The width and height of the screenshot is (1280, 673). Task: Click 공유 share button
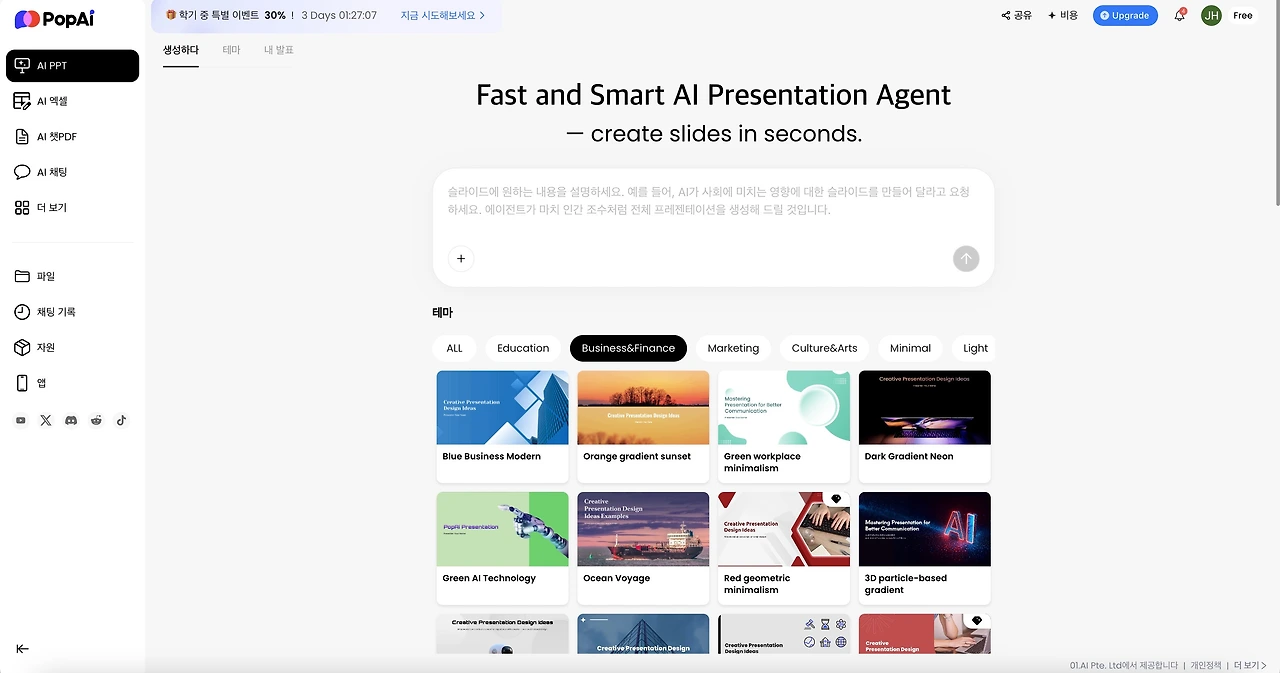tap(1017, 16)
